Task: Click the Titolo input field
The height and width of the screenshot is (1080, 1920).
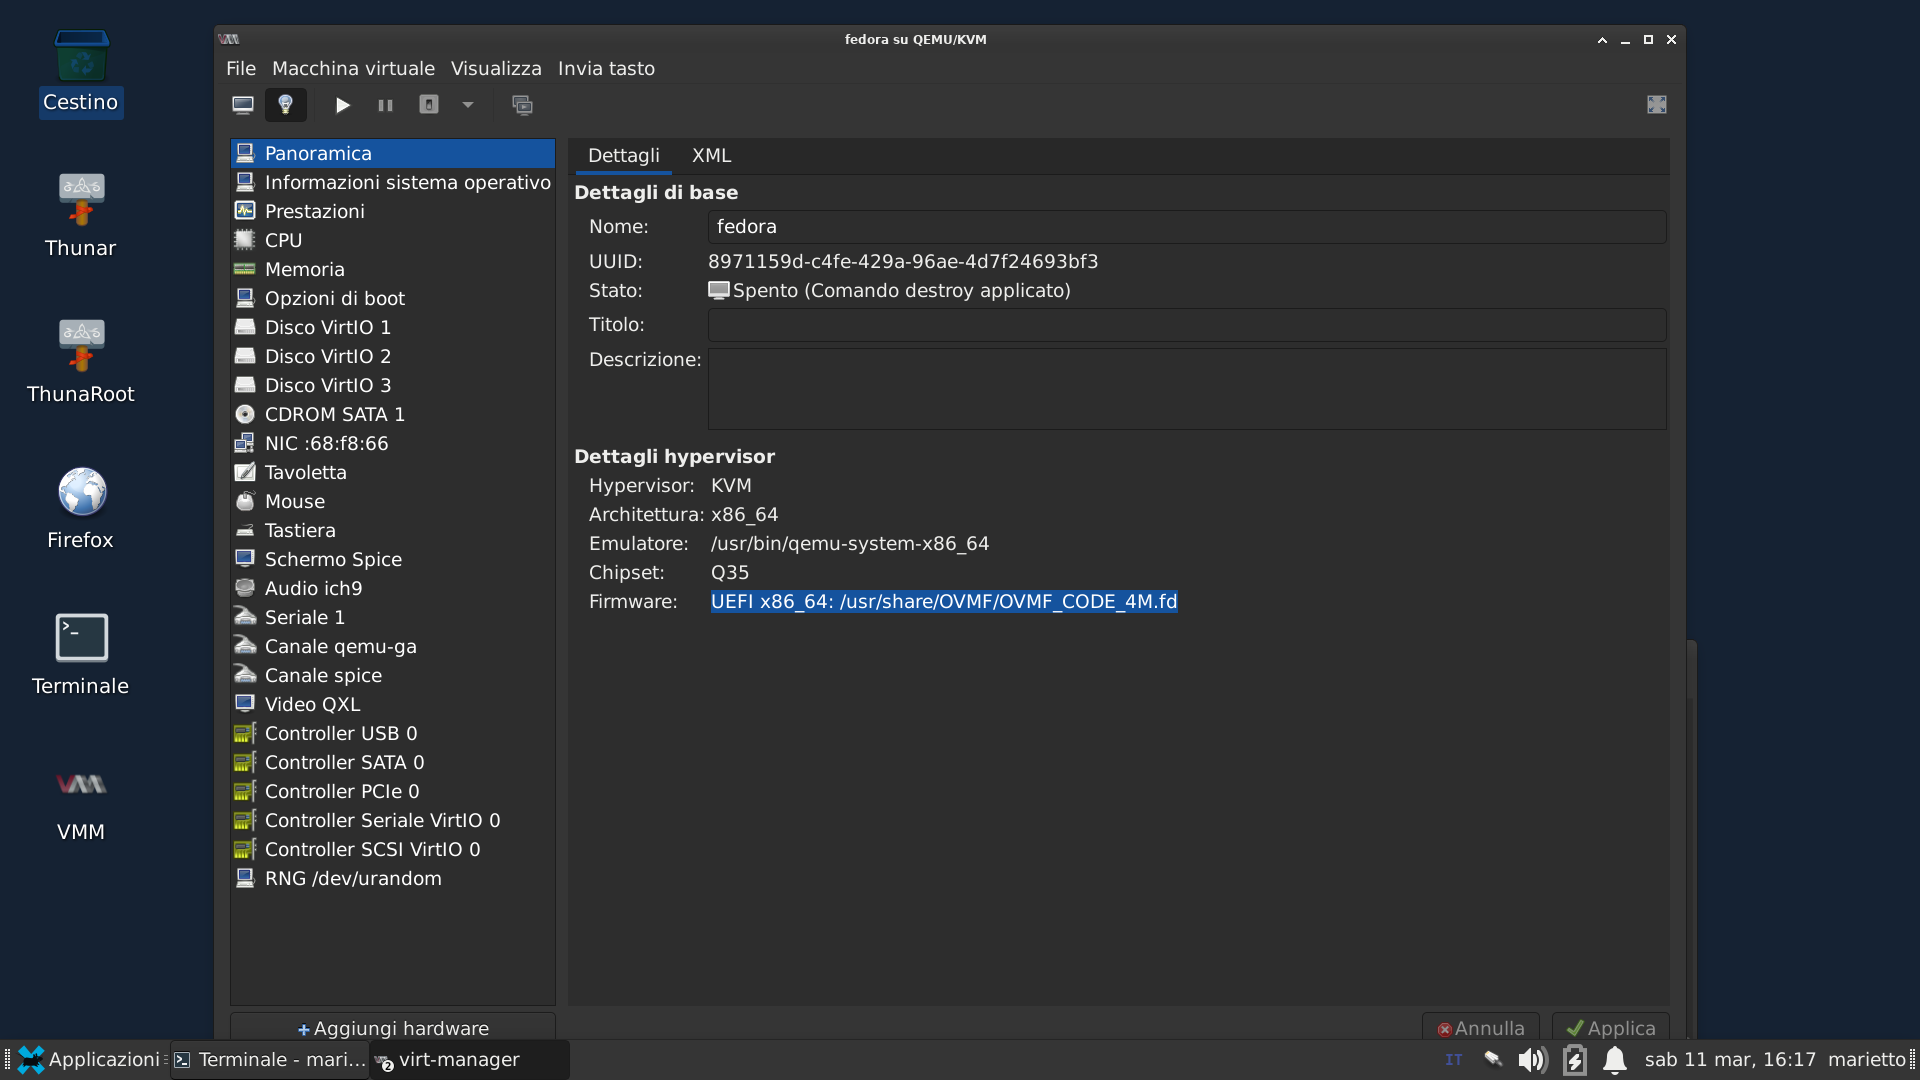Action: (1187, 325)
